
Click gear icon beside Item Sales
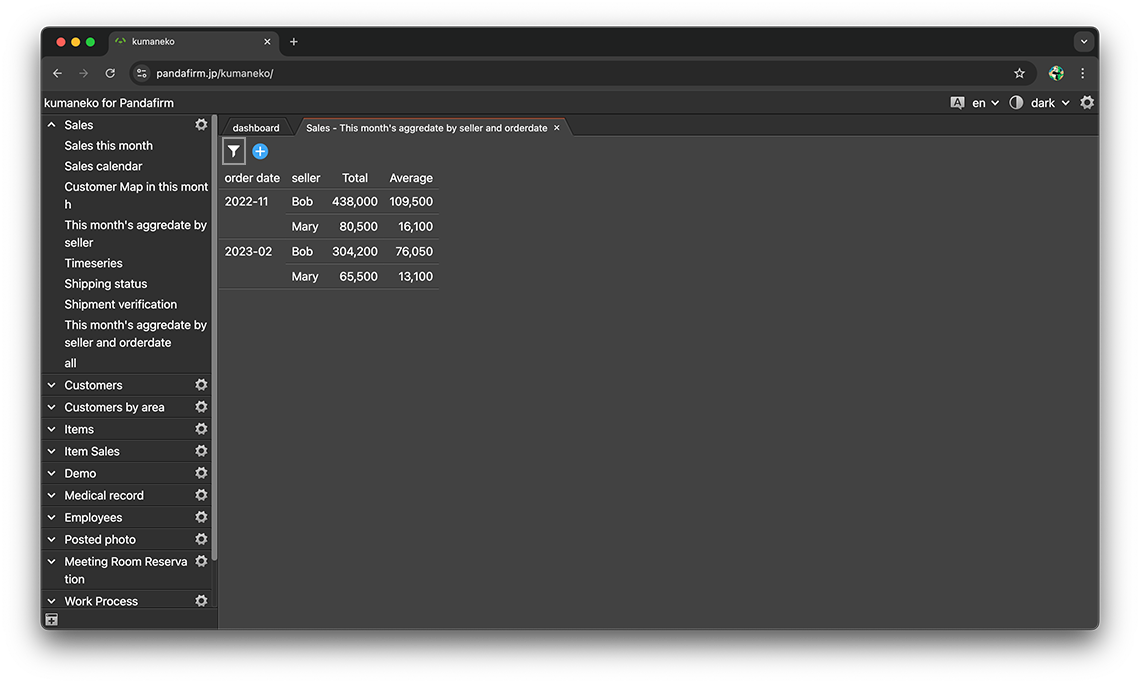pos(201,451)
